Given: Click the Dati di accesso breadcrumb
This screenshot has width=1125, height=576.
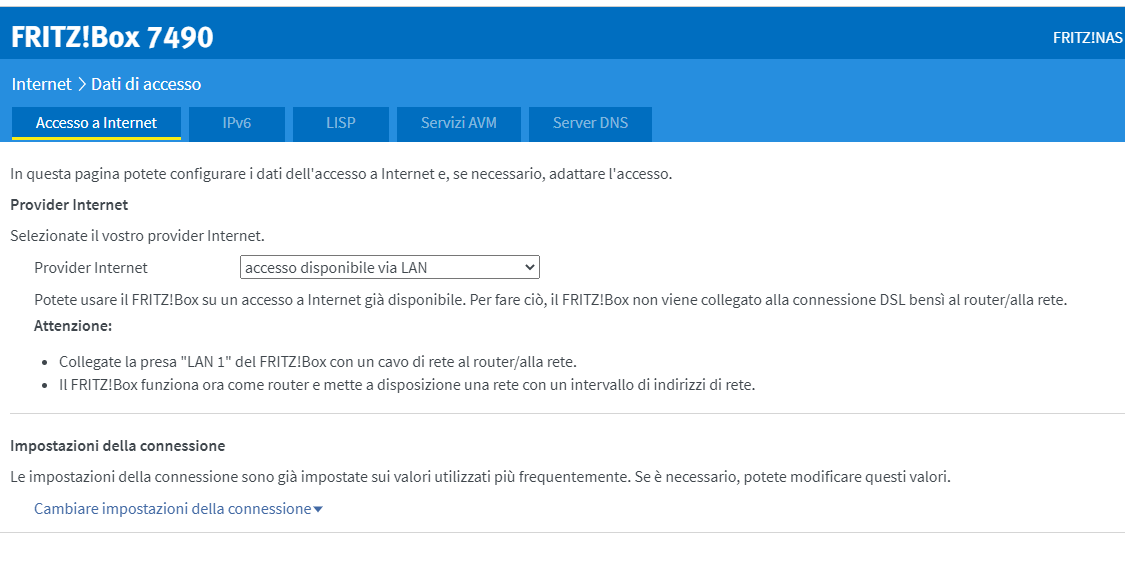Looking at the screenshot, I should (146, 84).
